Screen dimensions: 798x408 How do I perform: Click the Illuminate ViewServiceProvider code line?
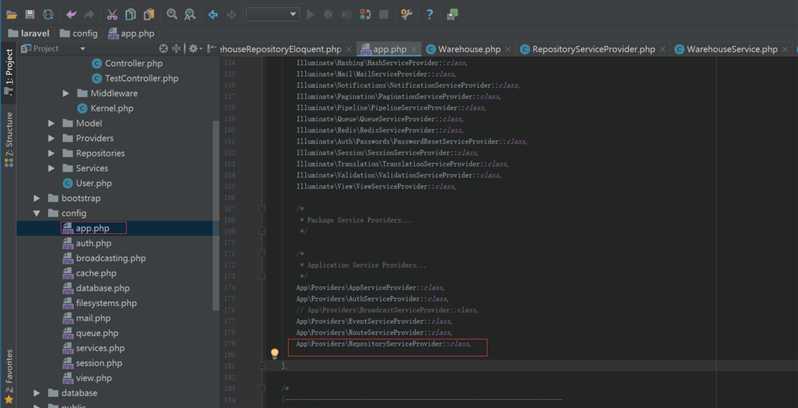[376, 187]
